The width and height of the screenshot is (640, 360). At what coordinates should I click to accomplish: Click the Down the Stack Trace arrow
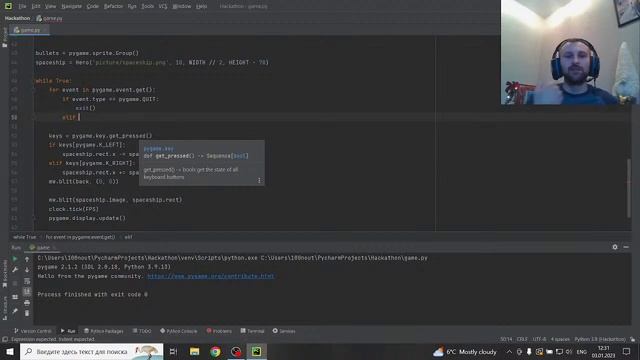pyautogui.click(x=27, y=270)
